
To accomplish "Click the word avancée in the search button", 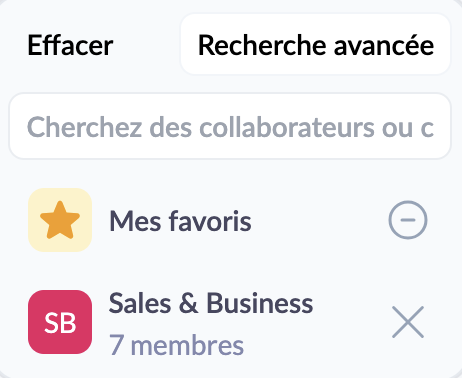I will point(384,45).
